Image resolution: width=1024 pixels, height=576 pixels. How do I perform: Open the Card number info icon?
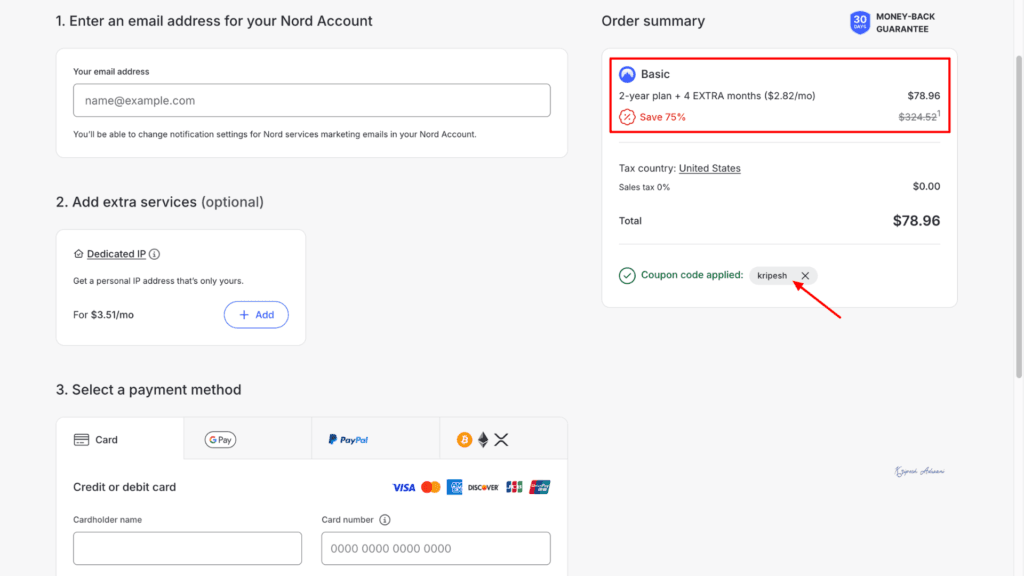tap(385, 520)
